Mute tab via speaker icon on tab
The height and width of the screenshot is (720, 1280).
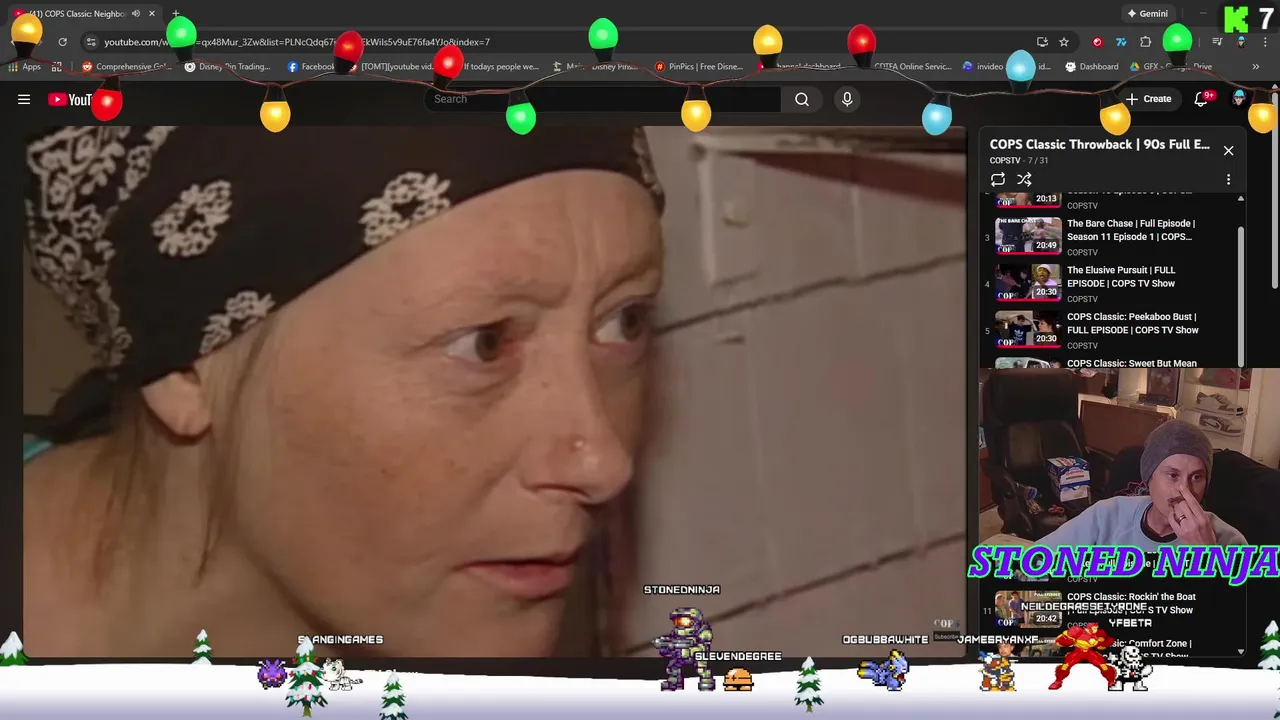tap(135, 14)
